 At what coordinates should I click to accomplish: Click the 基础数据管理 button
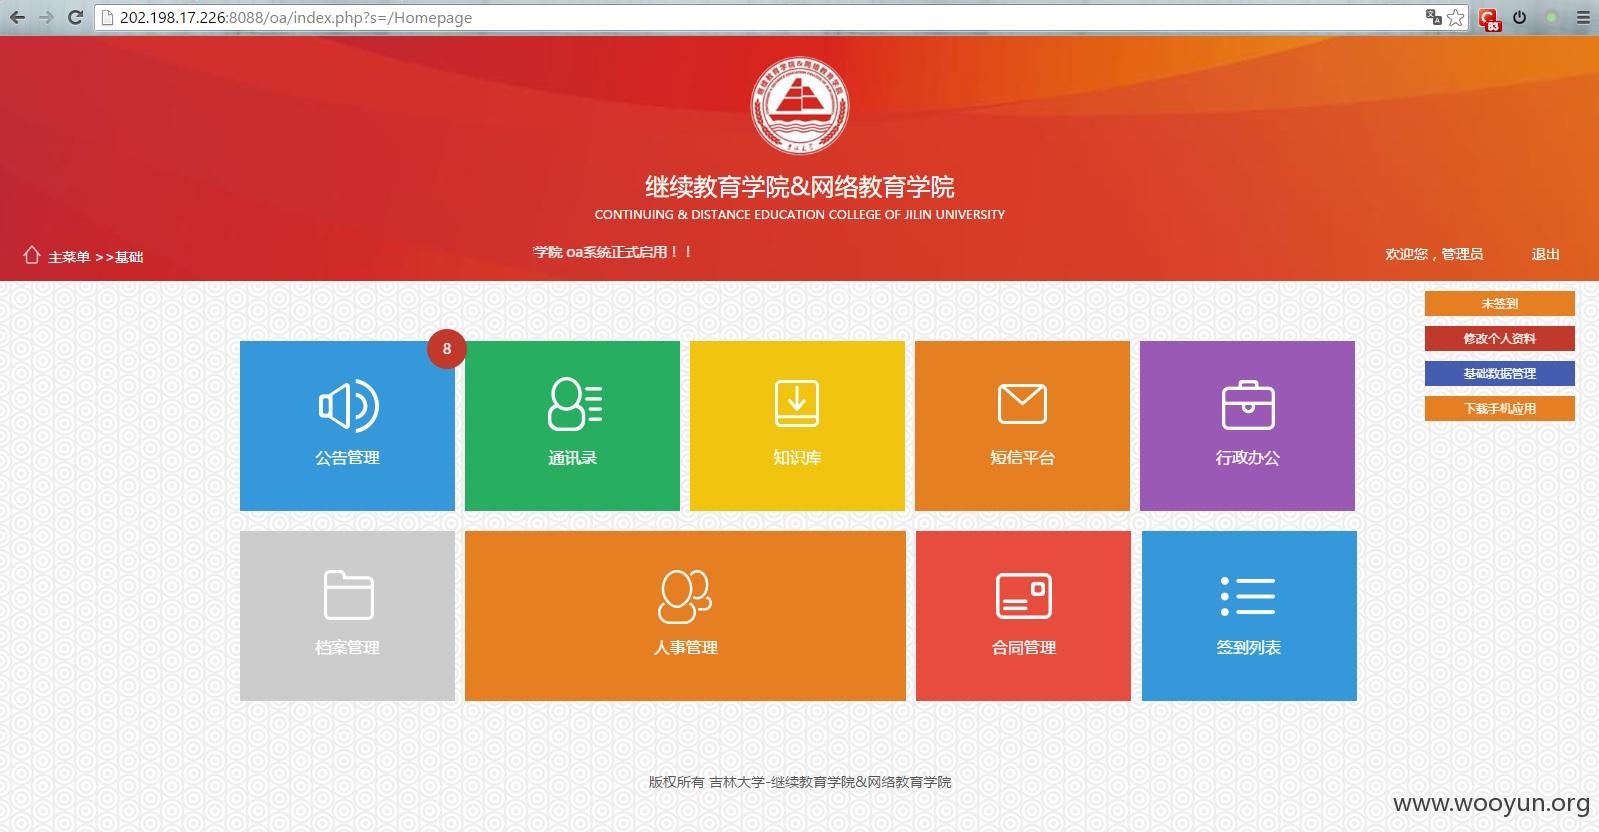point(1499,373)
